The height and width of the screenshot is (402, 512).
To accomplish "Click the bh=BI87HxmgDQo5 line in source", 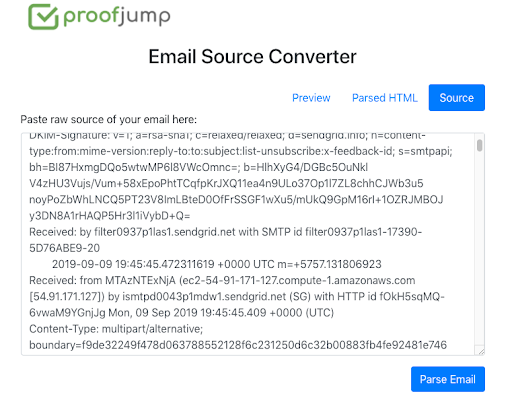I will [198, 167].
